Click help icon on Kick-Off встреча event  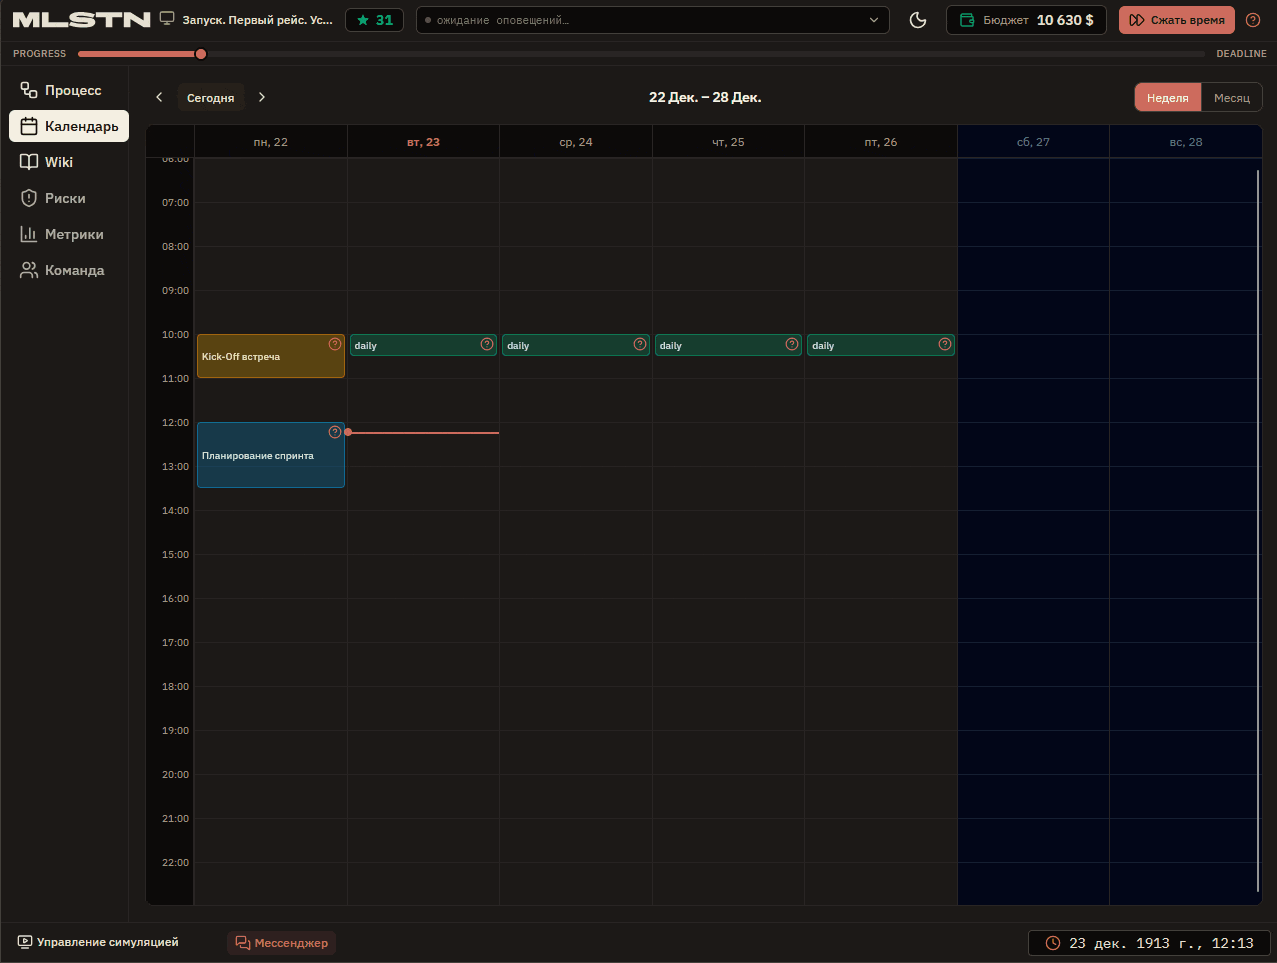click(335, 344)
